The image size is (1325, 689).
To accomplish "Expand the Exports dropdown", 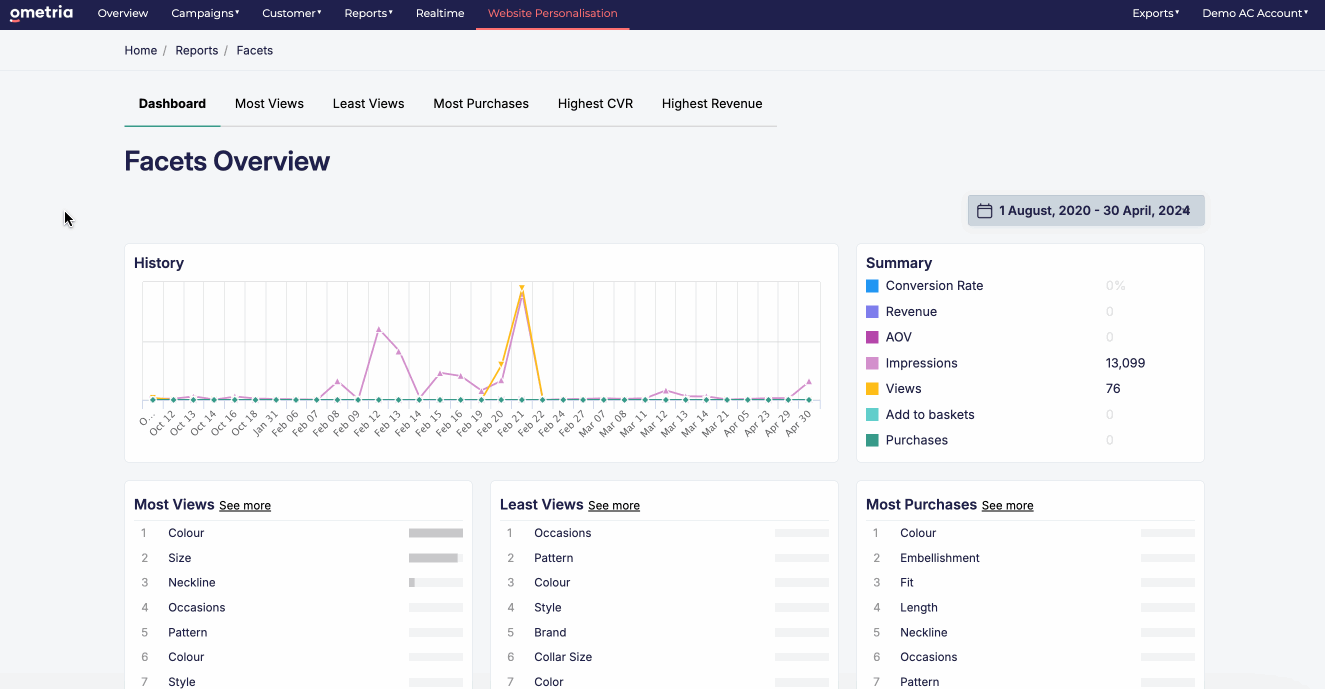I will tap(1155, 13).
